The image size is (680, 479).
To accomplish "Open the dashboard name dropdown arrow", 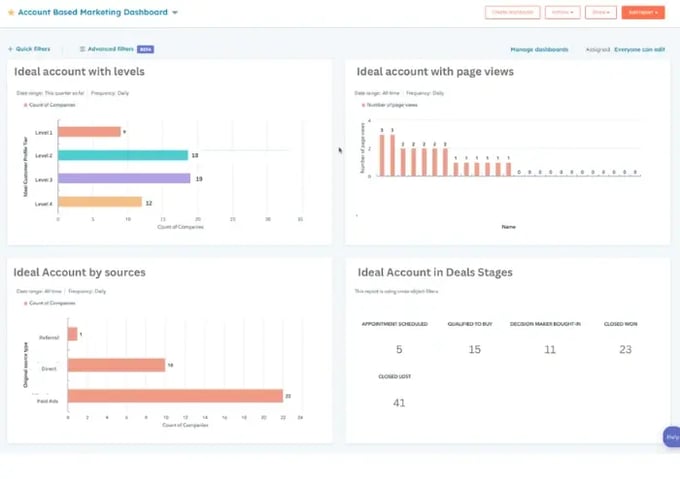I will point(175,13).
